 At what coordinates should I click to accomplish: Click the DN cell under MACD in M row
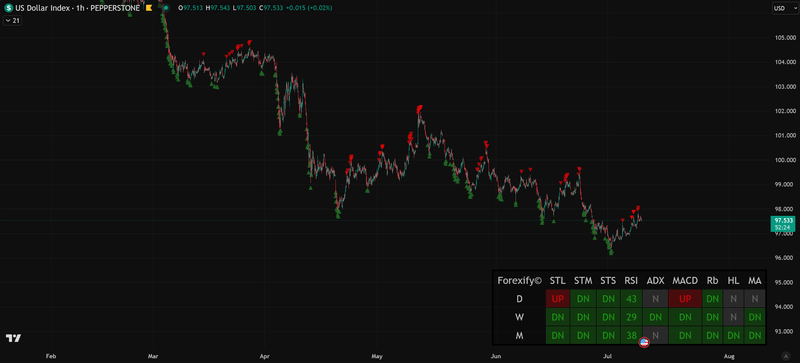[x=685, y=335]
